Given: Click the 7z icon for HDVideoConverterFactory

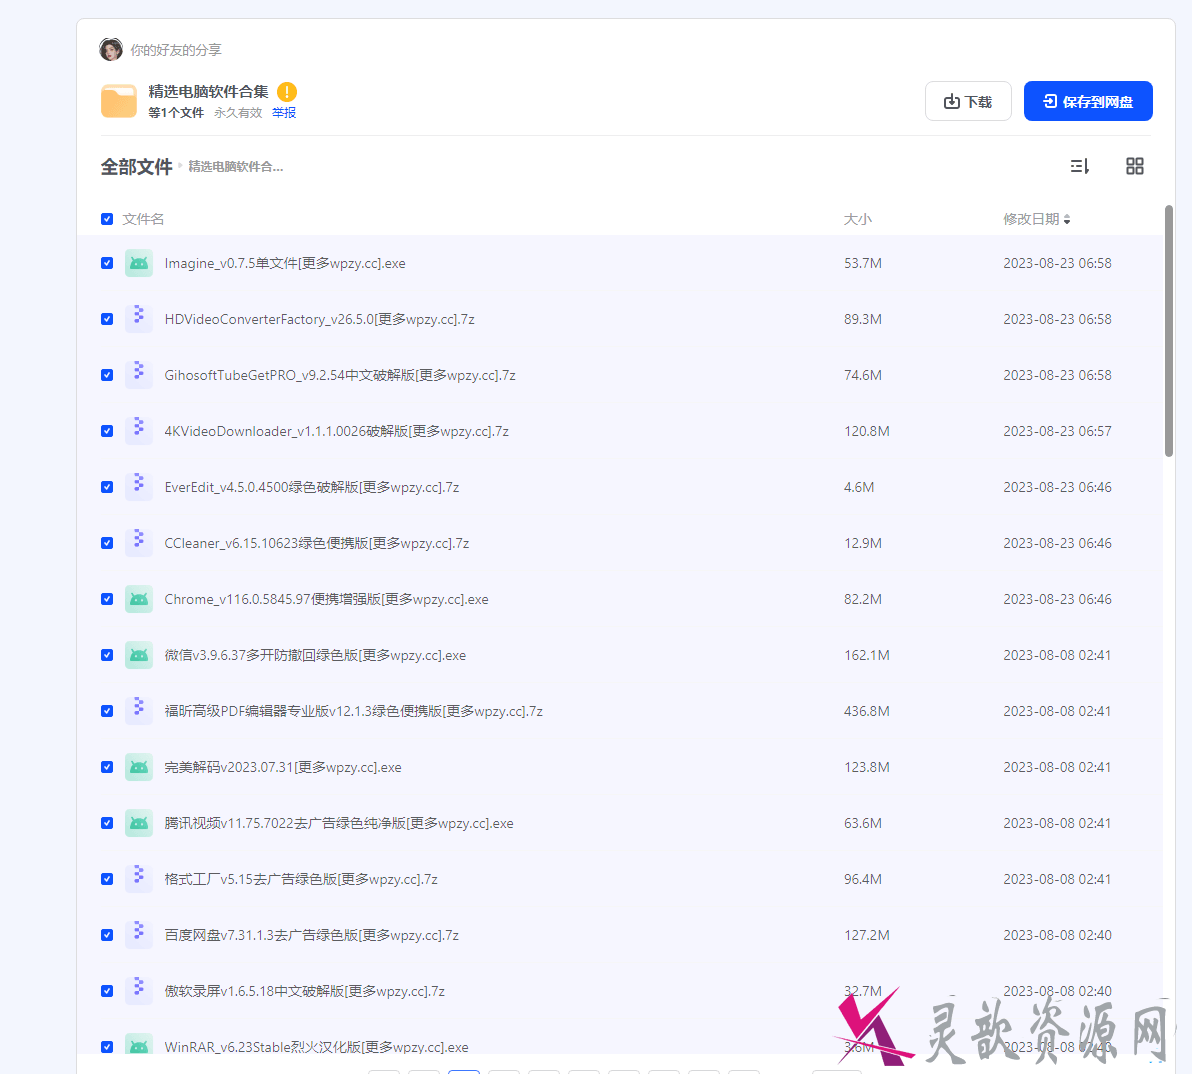Looking at the screenshot, I should tap(138, 319).
